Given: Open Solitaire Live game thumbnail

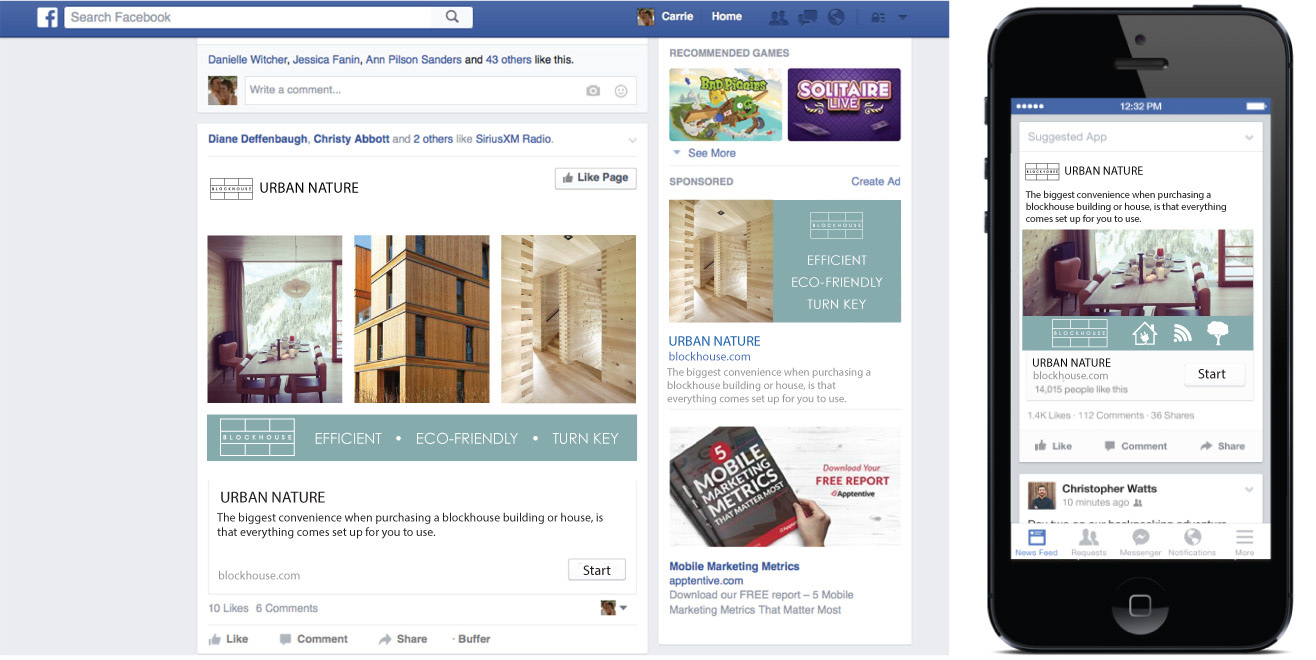Looking at the screenshot, I should click(844, 104).
